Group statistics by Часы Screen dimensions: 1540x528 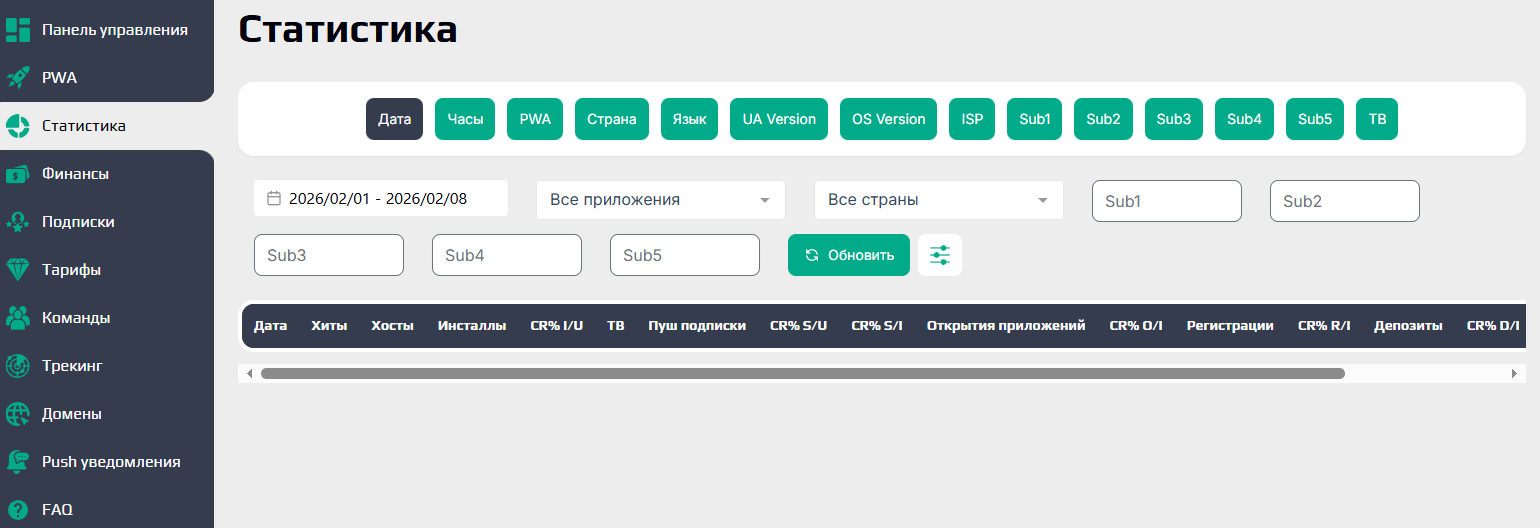465,119
